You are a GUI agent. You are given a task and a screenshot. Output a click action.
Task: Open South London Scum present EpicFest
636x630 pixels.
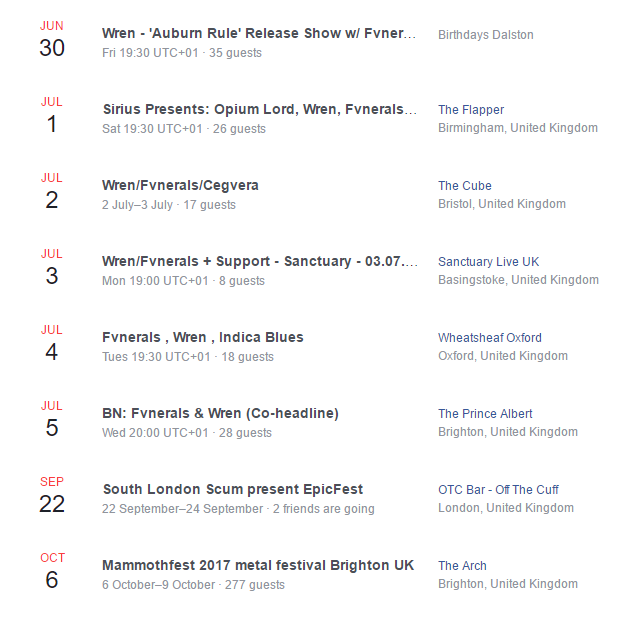232,489
